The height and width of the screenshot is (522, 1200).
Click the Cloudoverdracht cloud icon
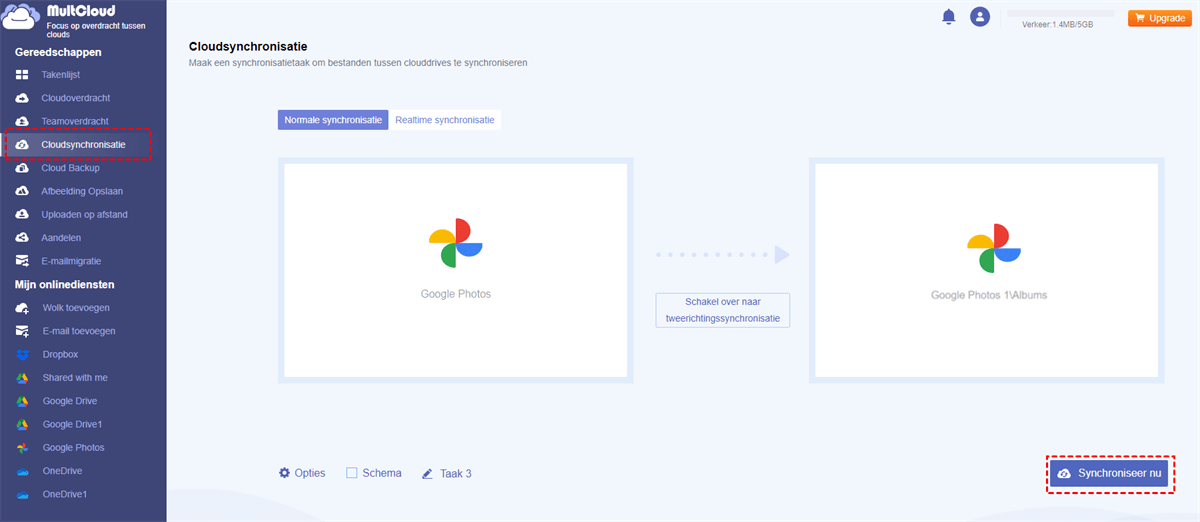(x=22, y=98)
